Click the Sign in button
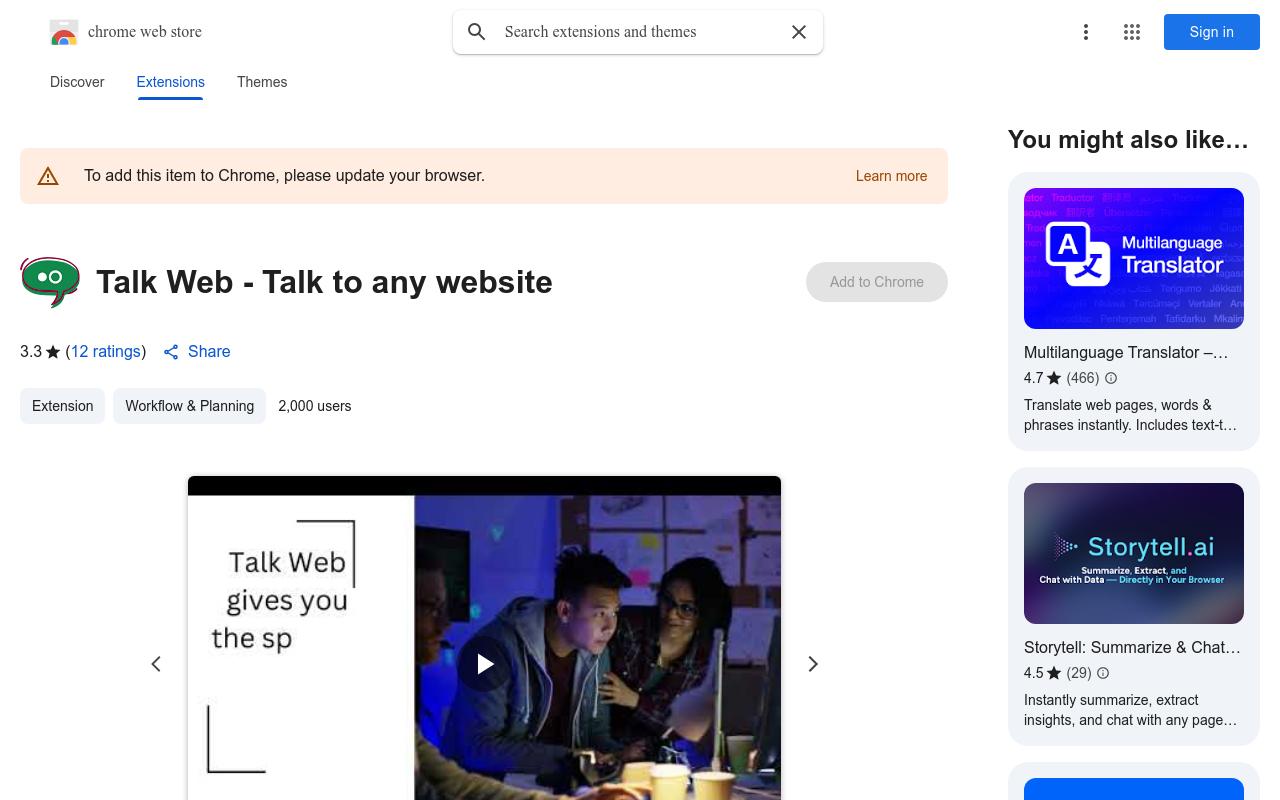This screenshot has height=800, width=1280. point(1212,32)
